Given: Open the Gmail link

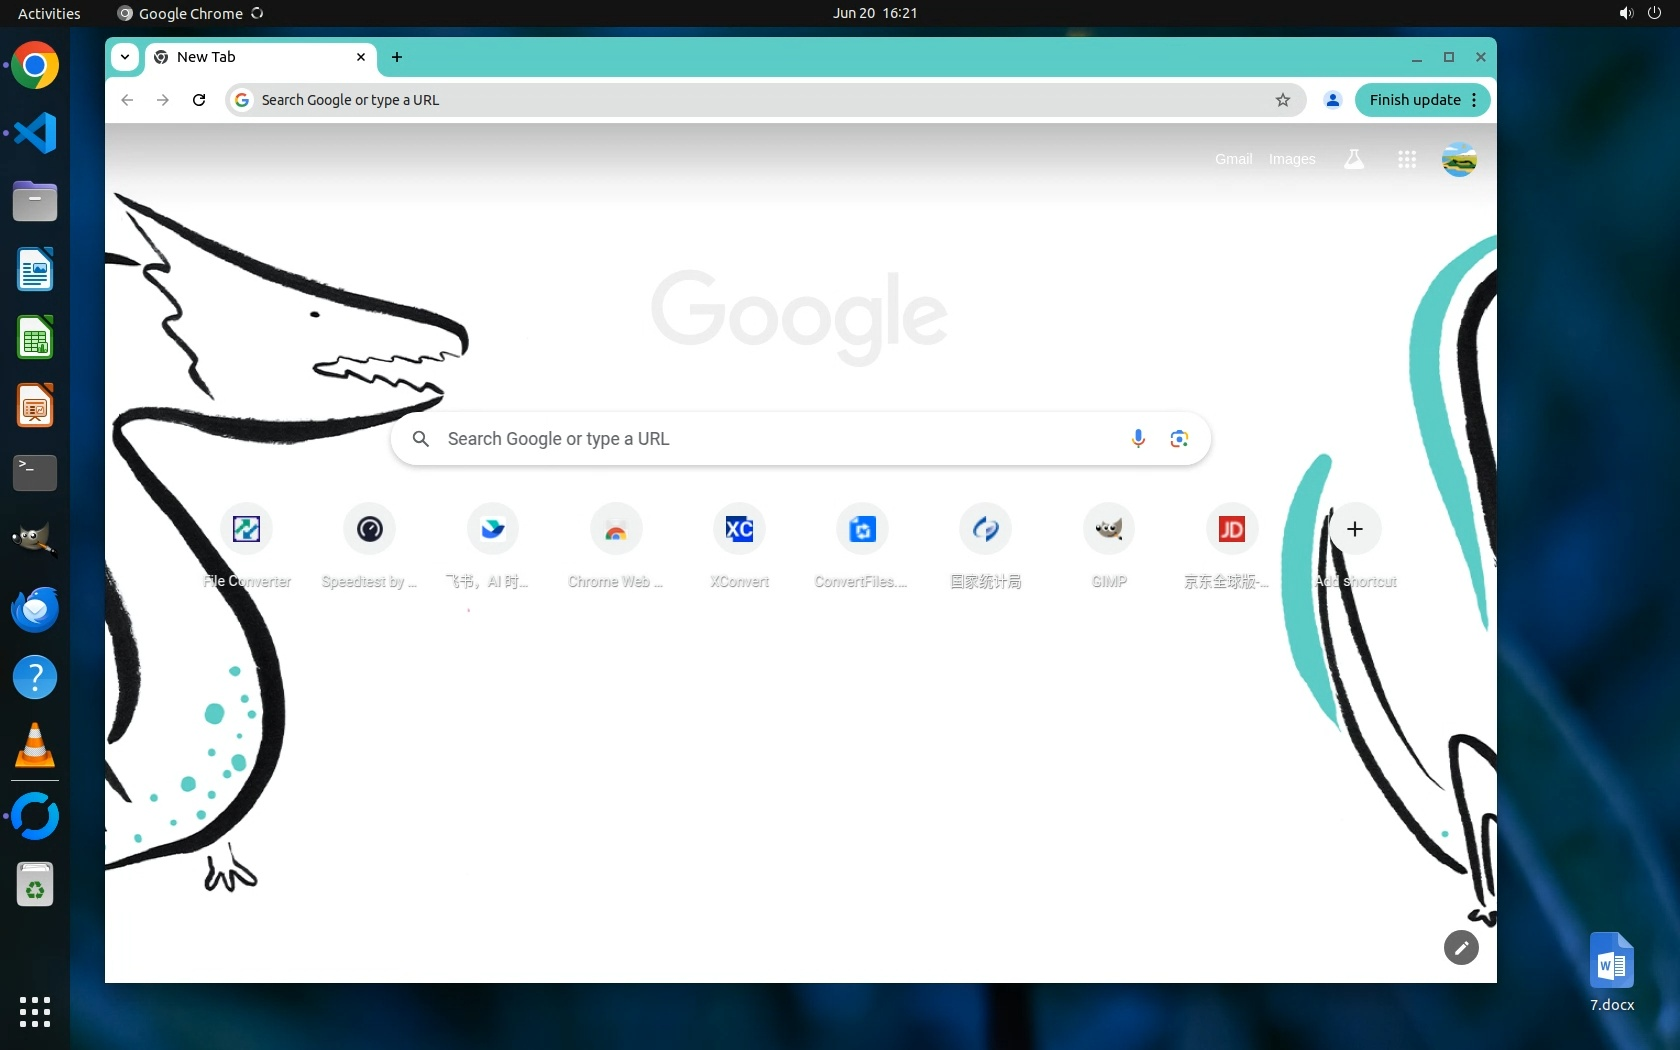Looking at the screenshot, I should [1233, 160].
